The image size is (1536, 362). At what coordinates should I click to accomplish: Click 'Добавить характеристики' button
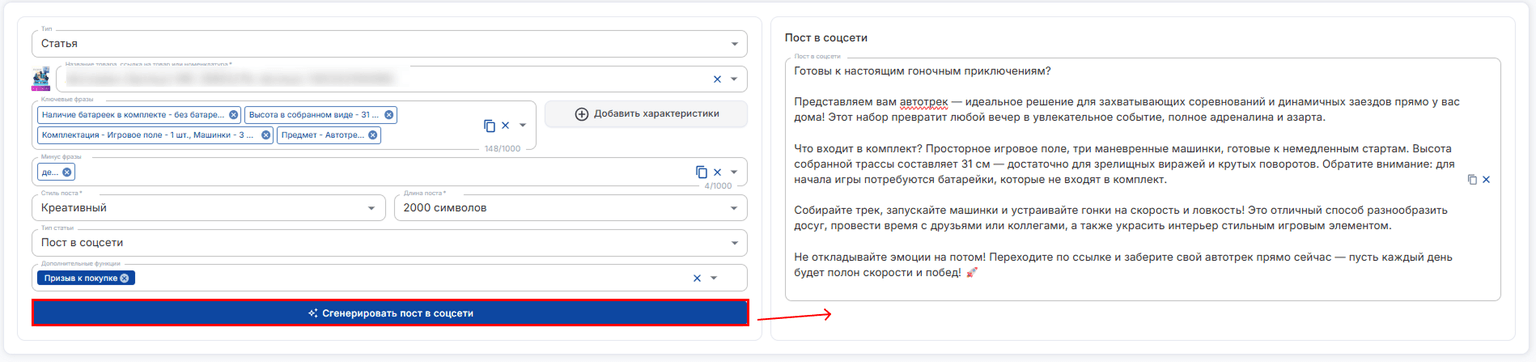646,114
